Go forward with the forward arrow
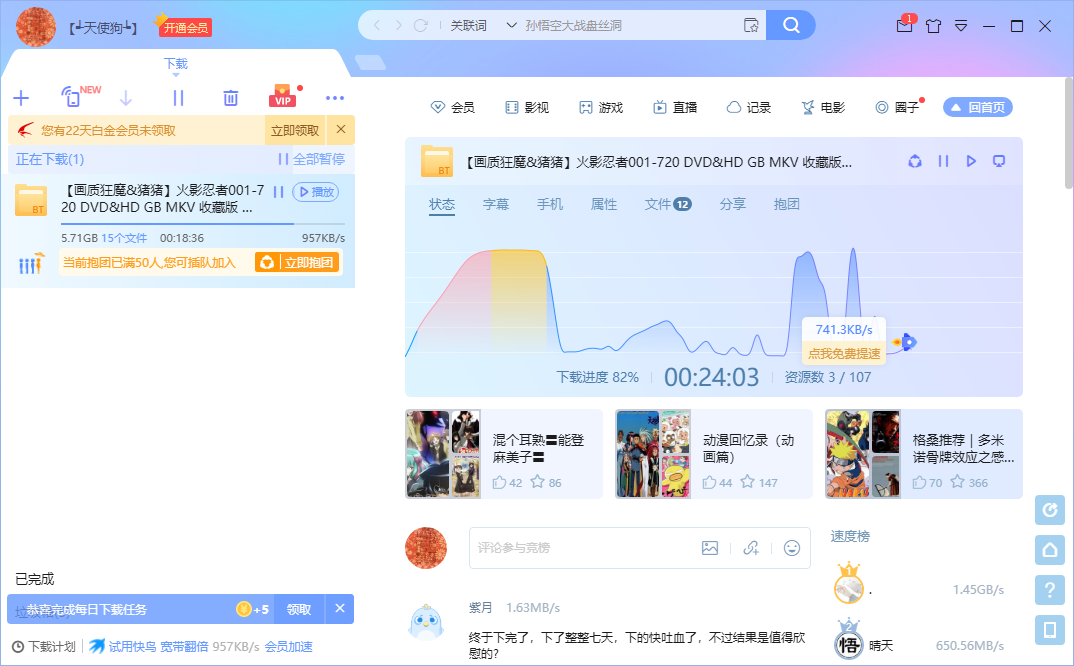1074x666 pixels. tap(399, 25)
